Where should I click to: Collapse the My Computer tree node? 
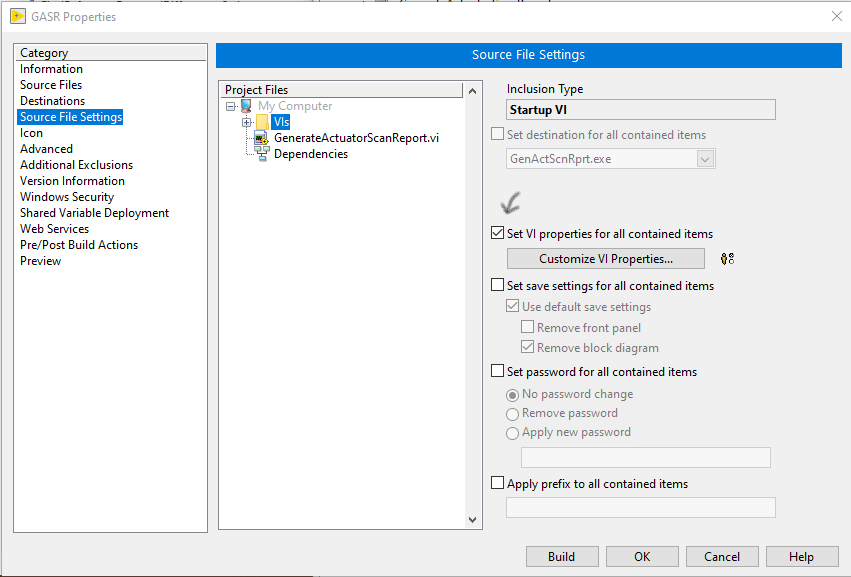click(230, 105)
